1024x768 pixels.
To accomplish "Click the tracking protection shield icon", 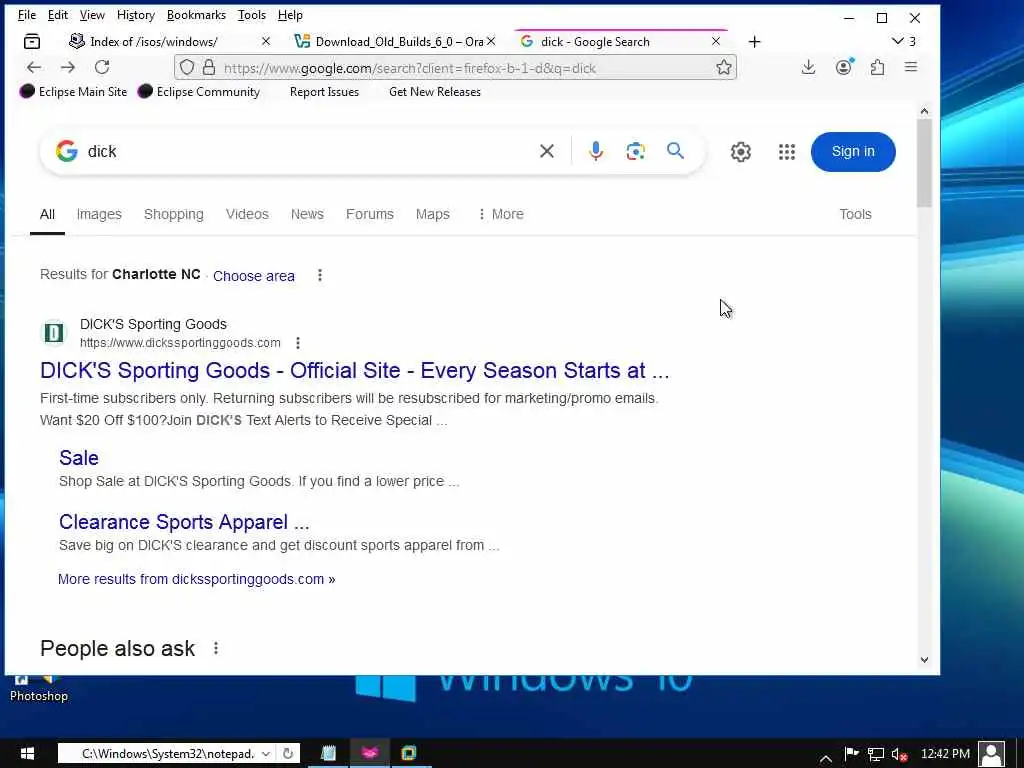I will point(187,67).
